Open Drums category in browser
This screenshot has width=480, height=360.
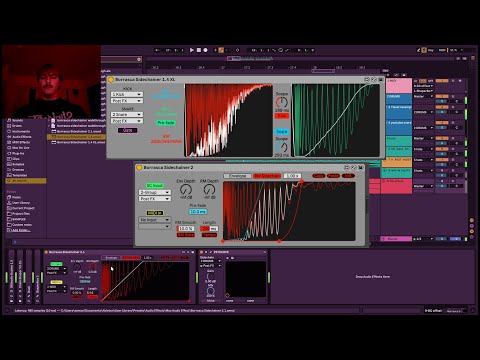[15, 126]
